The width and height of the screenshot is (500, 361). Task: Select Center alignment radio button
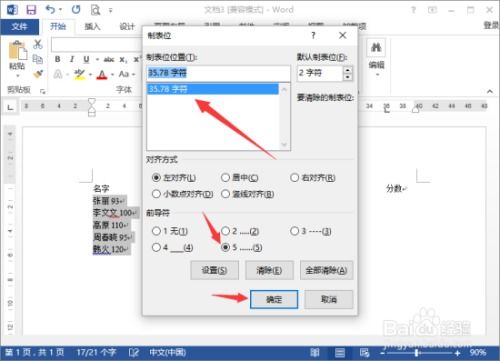225,178
